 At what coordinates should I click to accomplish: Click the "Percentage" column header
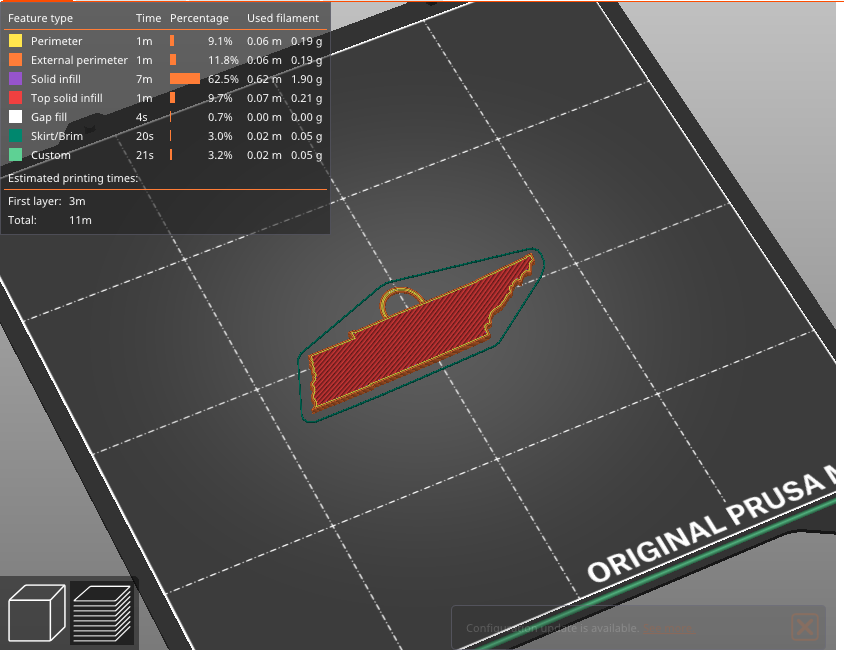pos(199,18)
